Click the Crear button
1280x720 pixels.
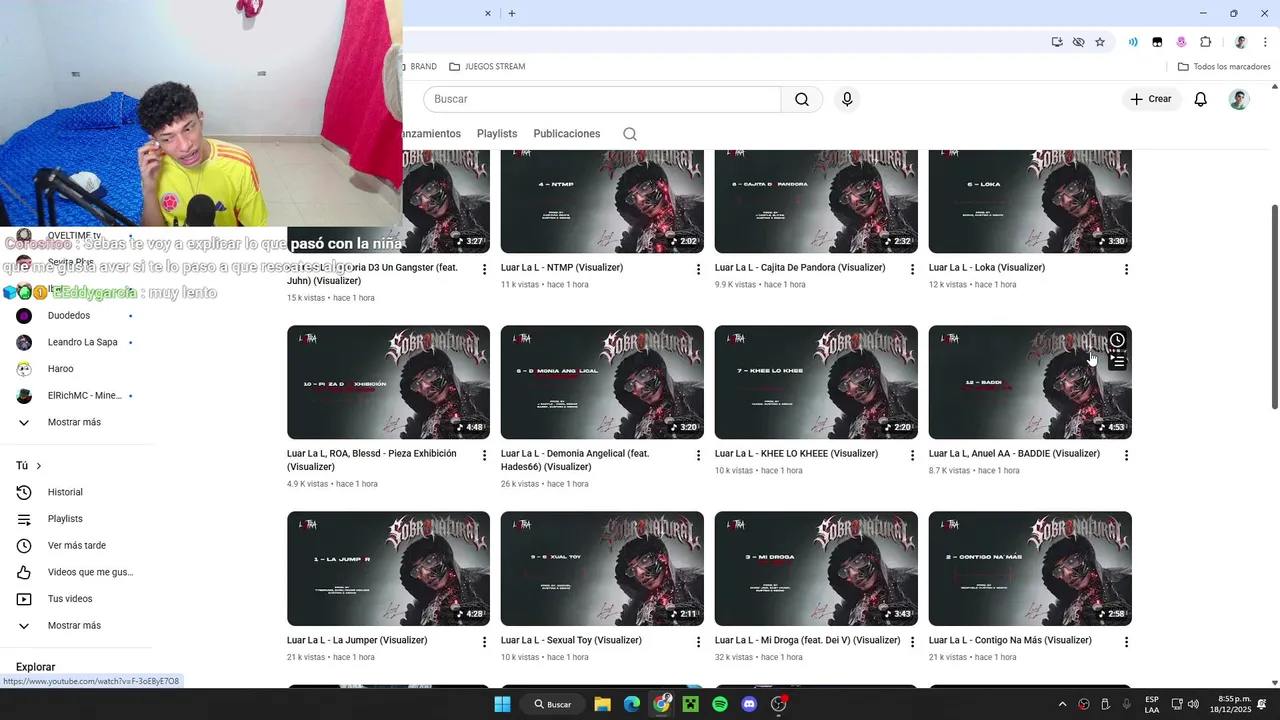click(x=1151, y=99)
